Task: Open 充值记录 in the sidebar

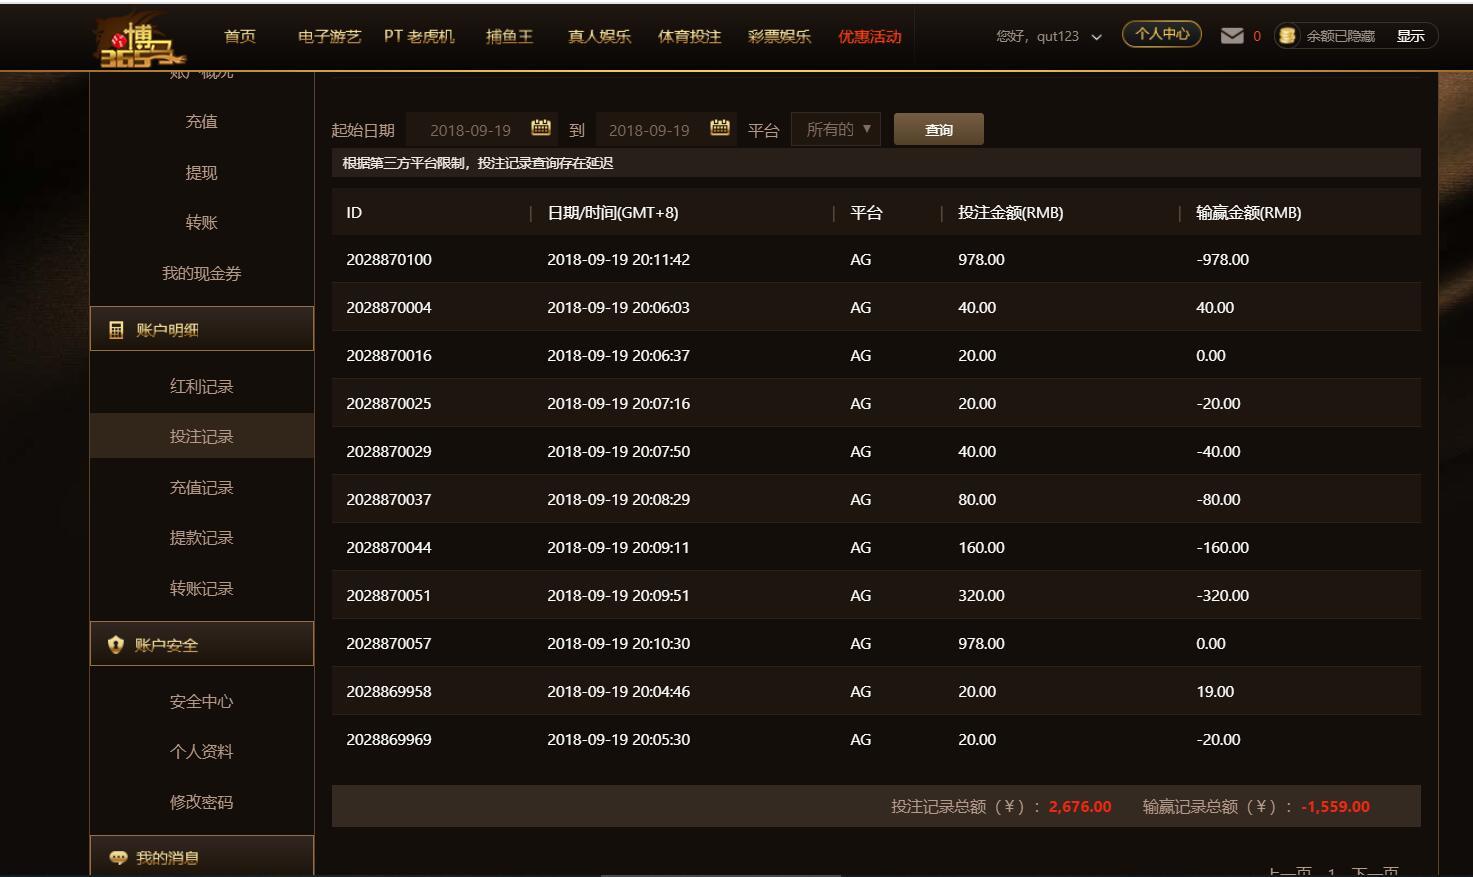Action: tap(201, 488)
